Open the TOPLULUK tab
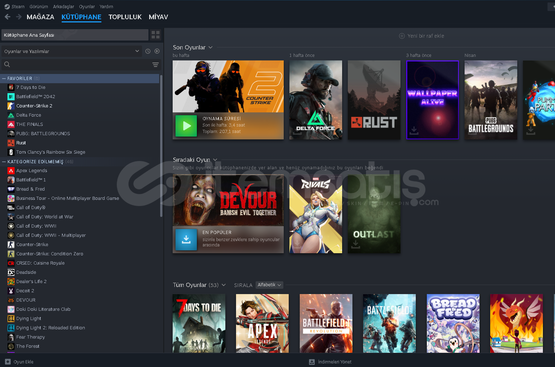This screenshot has width=555, height=367. click(x=125, y=17)
